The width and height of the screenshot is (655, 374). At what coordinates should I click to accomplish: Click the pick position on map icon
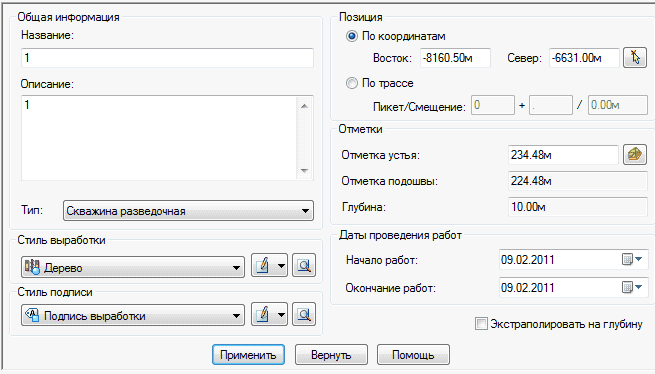pyautogui.click(x=635, y=57)
